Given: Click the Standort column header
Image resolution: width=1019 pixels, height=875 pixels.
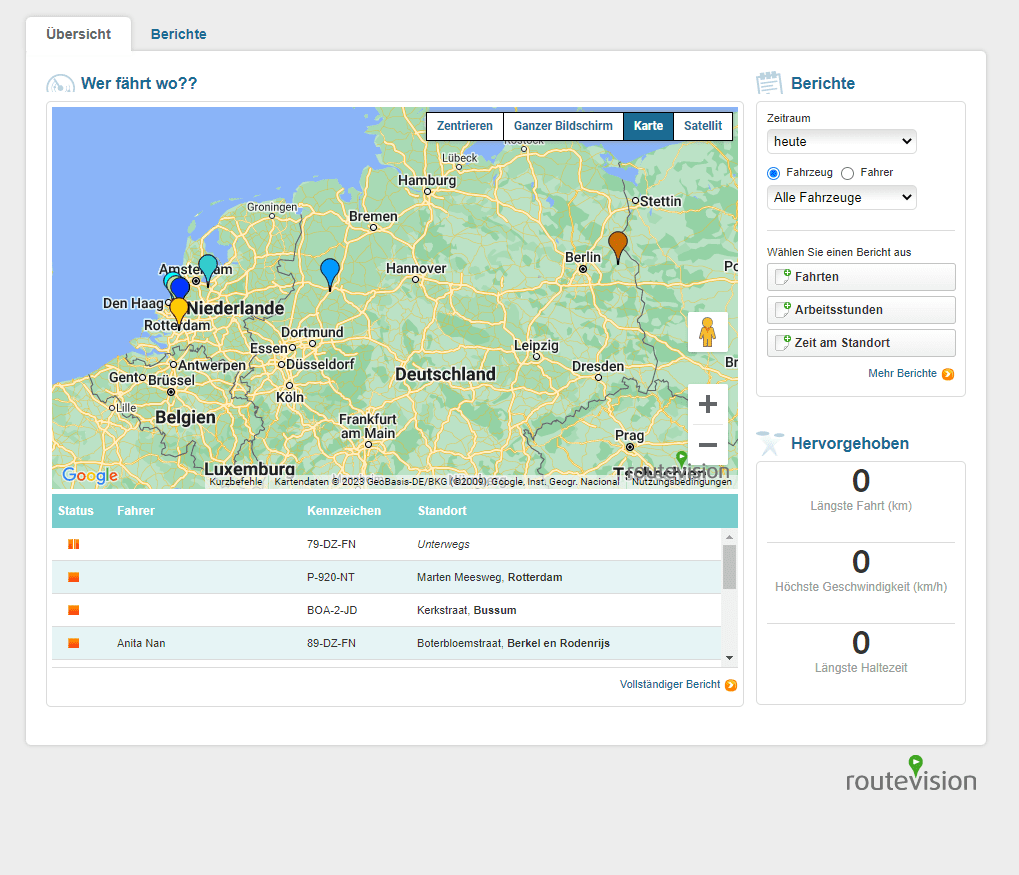Looking at the screenshot, I should coord(442,511).
